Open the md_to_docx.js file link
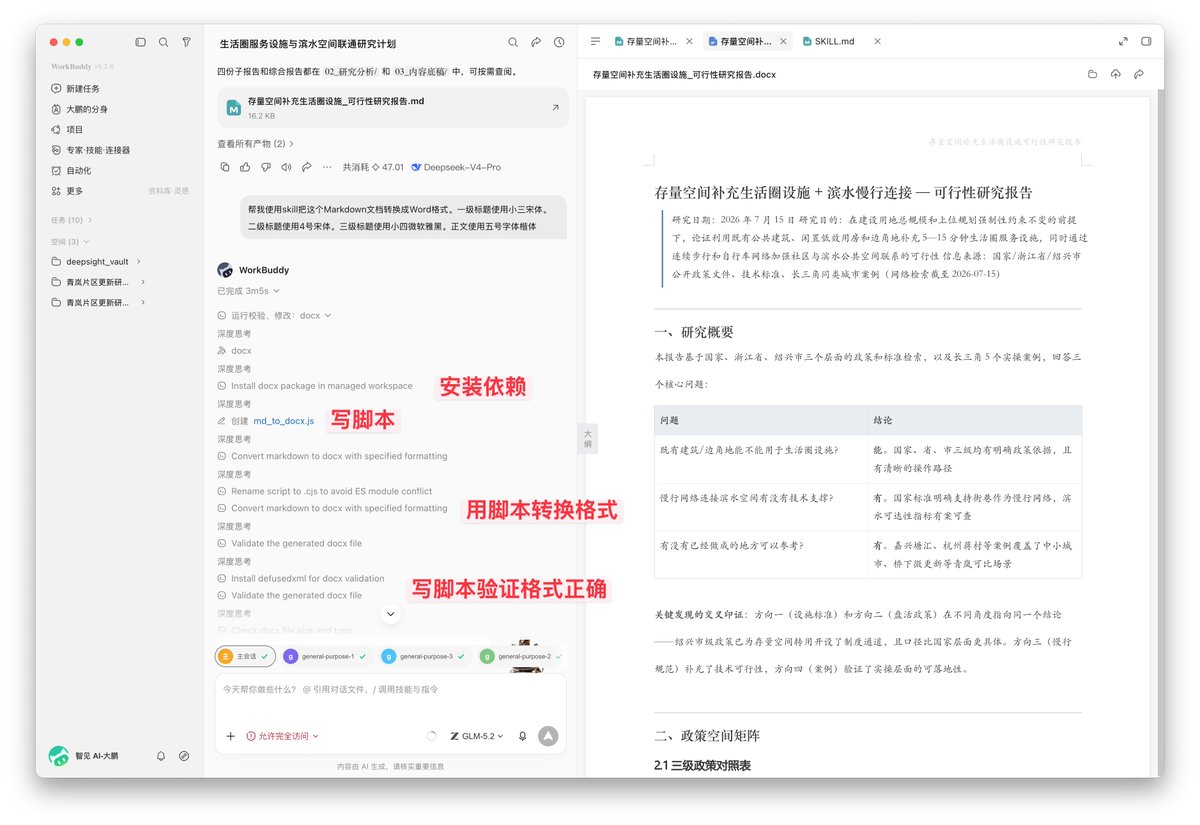Image resolution: width=1200 pixels, height=825 pixels. [x=283, y=421]
